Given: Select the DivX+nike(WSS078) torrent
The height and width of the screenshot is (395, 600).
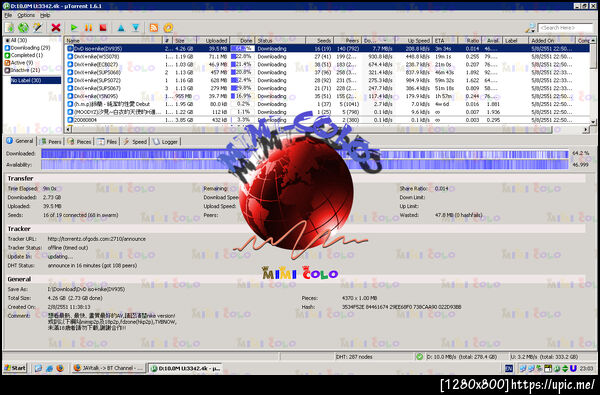Looking at the screenshot, I should tap(327, 57).
